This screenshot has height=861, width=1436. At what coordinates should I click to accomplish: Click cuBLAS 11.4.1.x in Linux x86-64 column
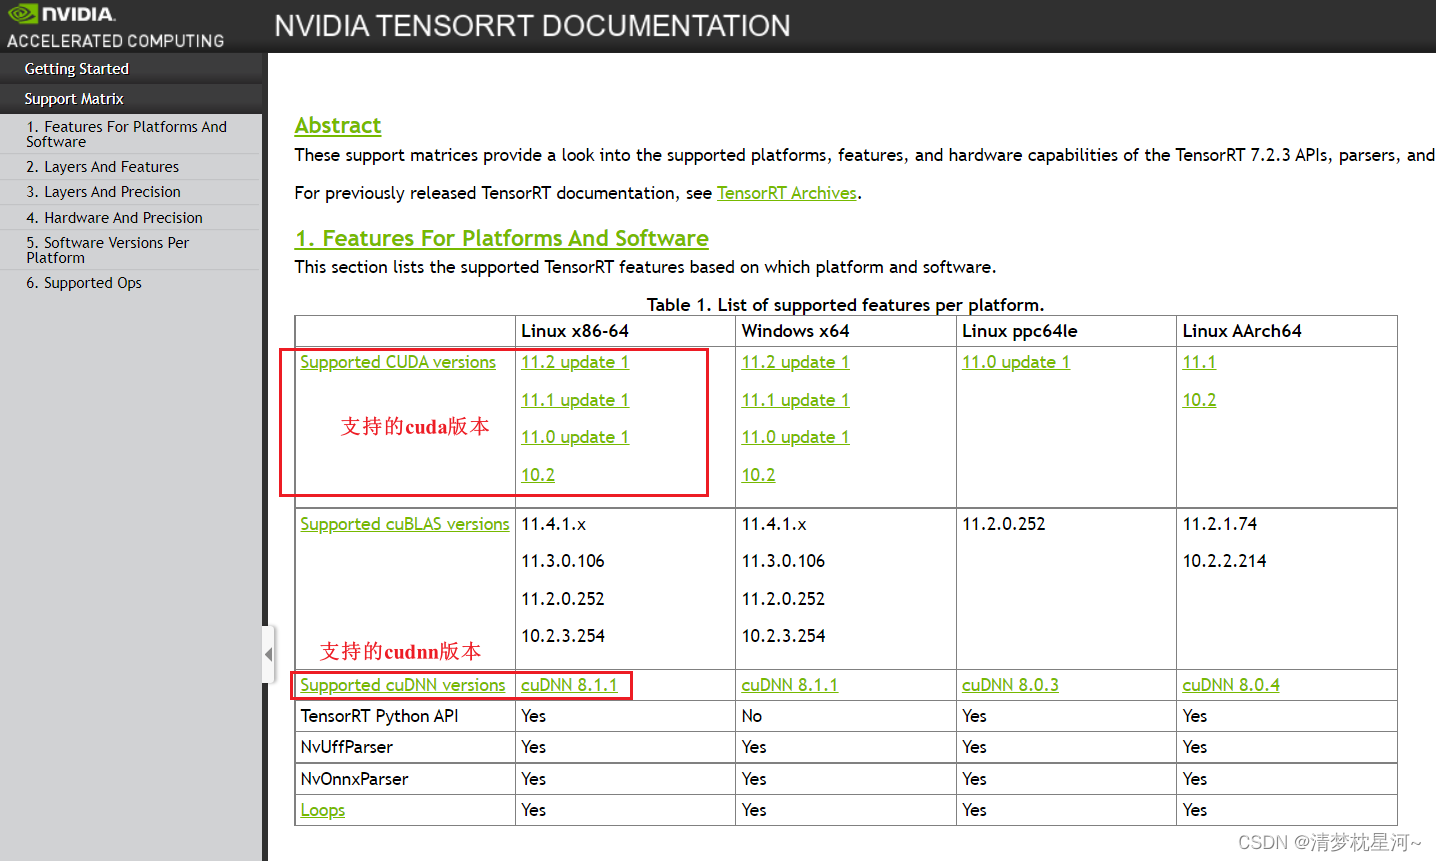point(554,524)
